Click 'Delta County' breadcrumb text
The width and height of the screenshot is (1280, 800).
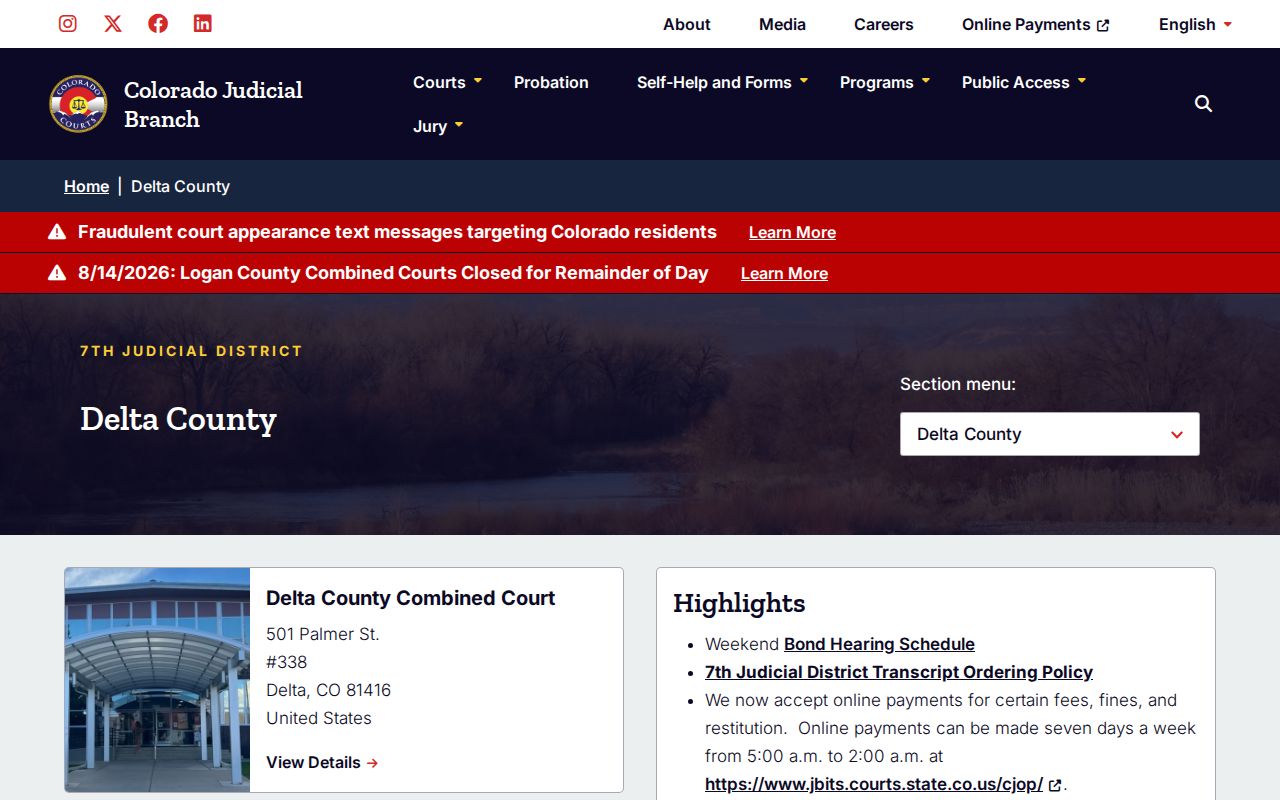(x=180, y=186)
